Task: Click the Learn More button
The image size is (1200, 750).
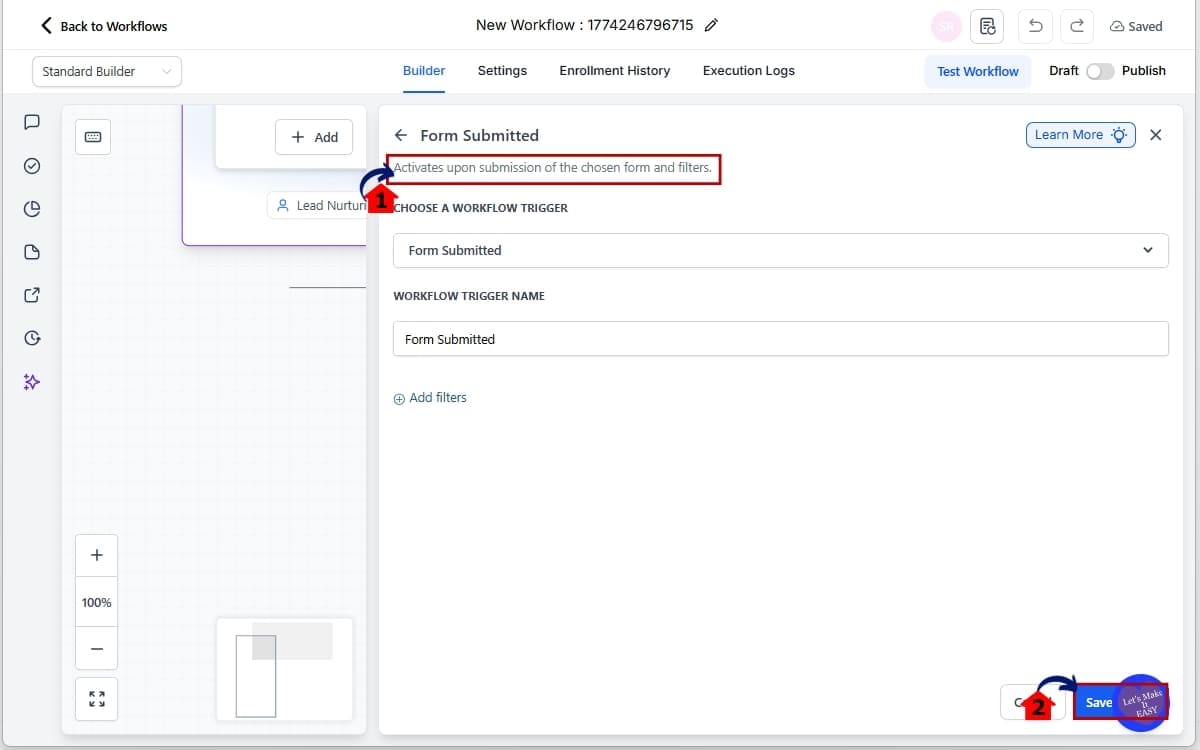Action: 1080,134
